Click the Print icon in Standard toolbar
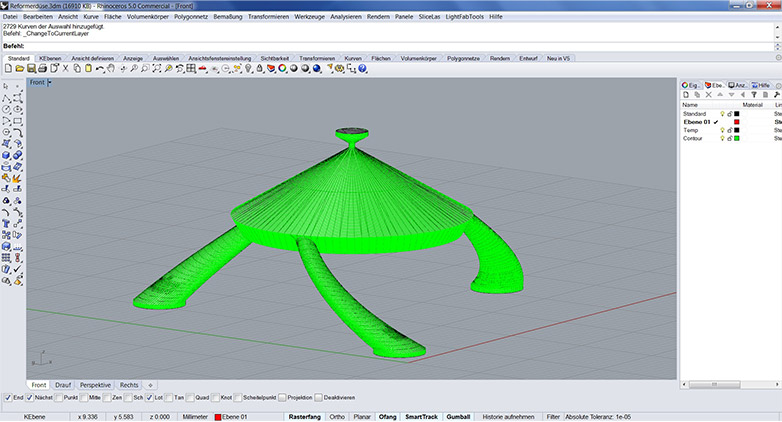Viewport: 782px width, 422px height. click(x=43, y=69)
